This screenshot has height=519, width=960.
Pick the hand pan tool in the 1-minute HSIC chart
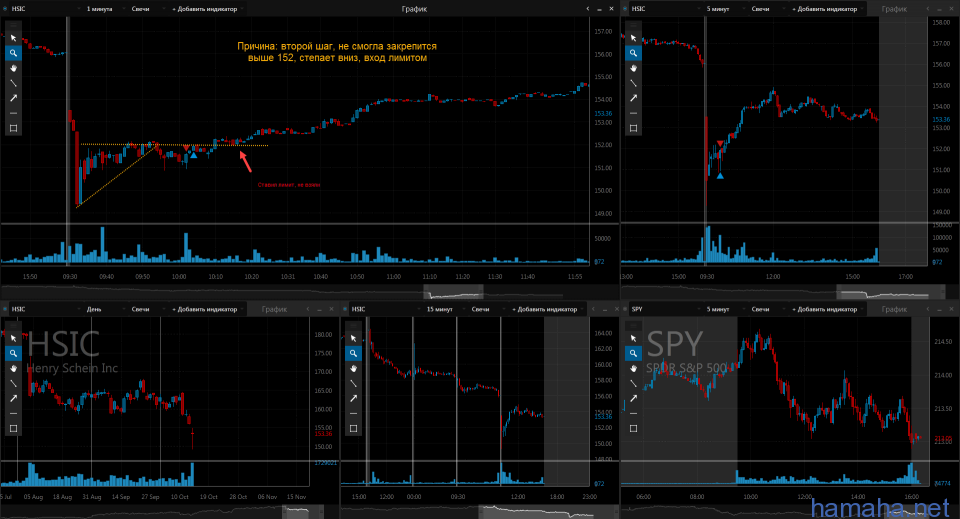click(13, 68)
